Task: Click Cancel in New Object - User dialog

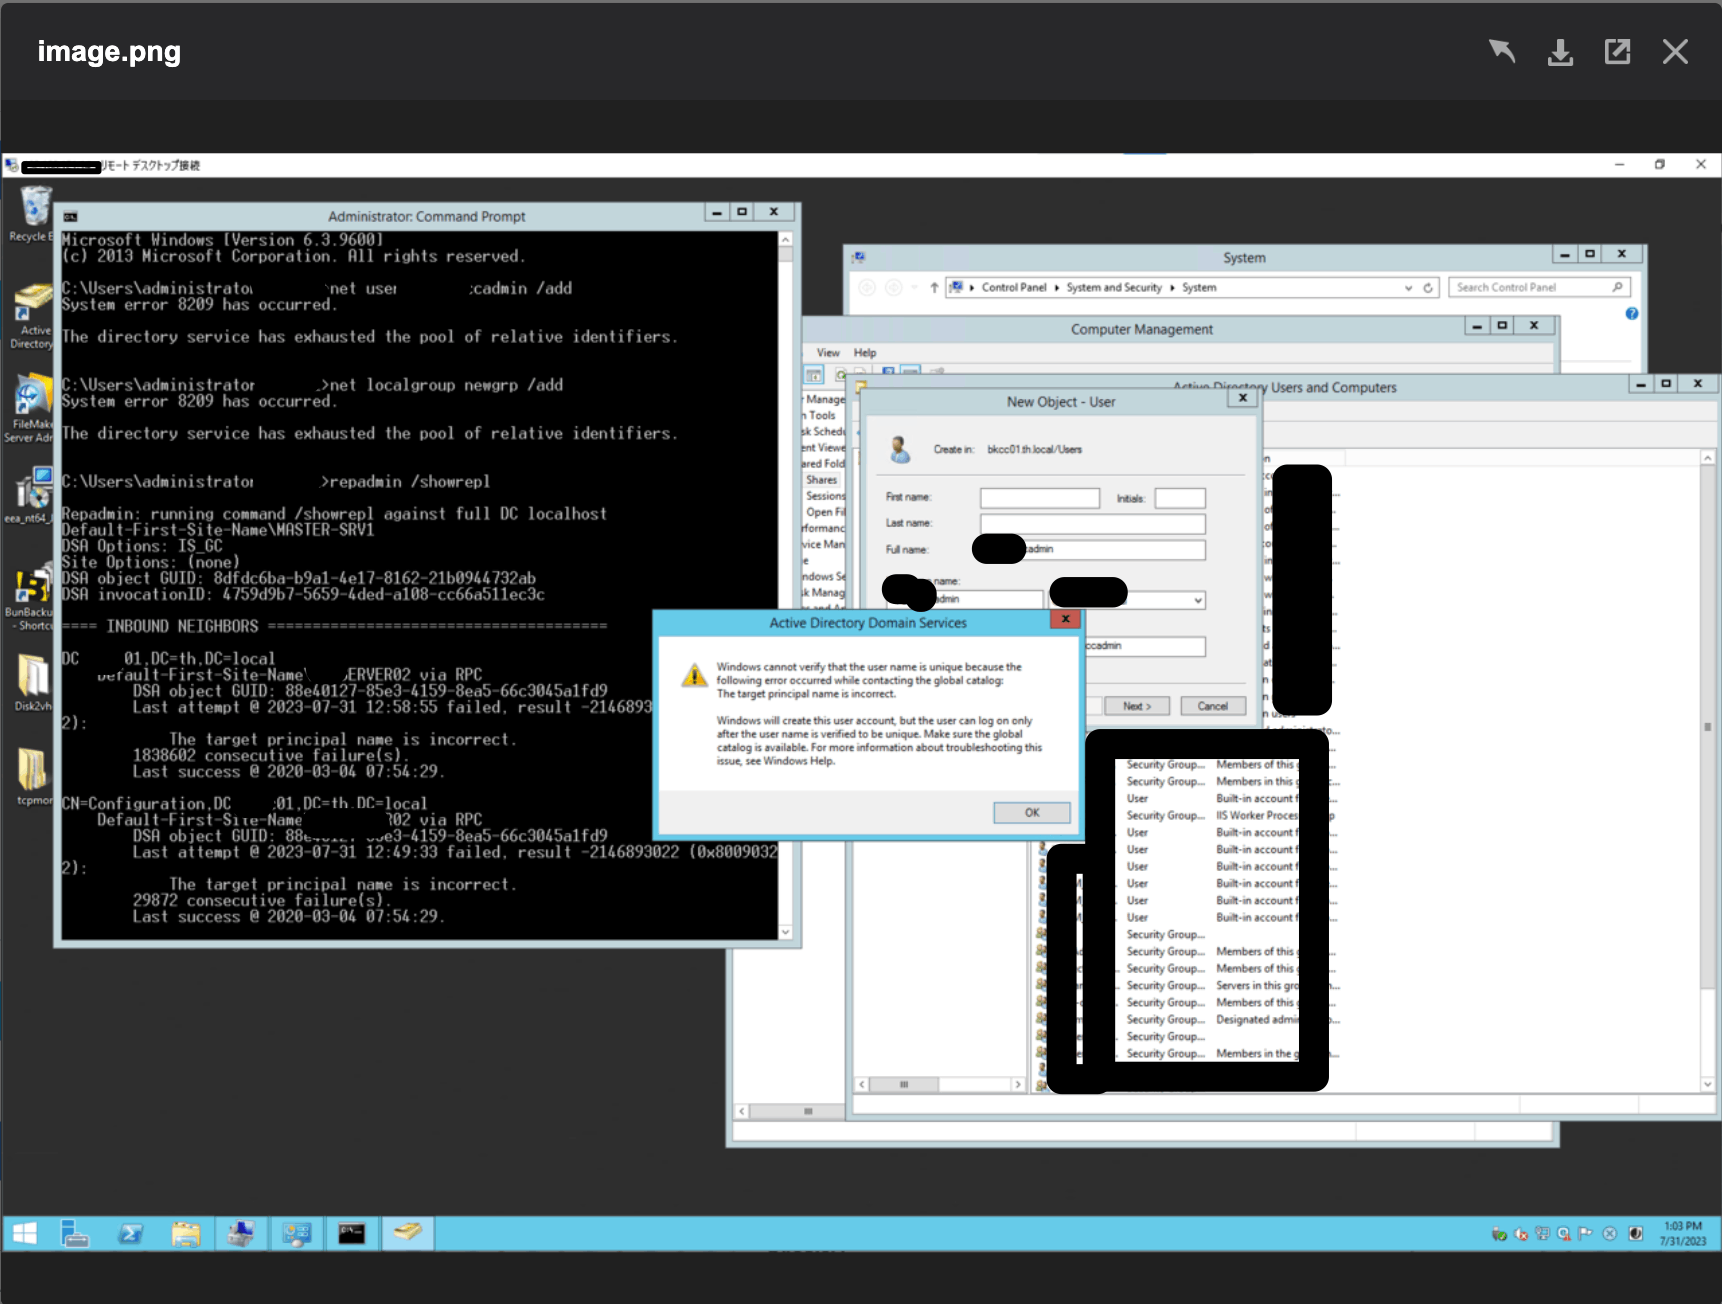Action: 1213,706
